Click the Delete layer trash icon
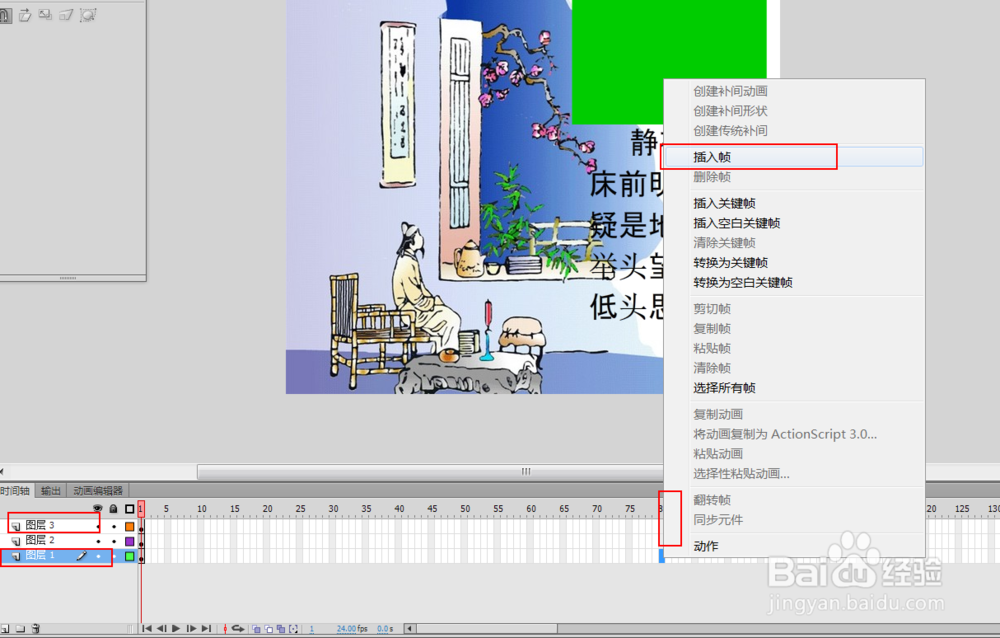This screenshot has height=638, width=1000. pyautogui.click(x=36, y=629)
